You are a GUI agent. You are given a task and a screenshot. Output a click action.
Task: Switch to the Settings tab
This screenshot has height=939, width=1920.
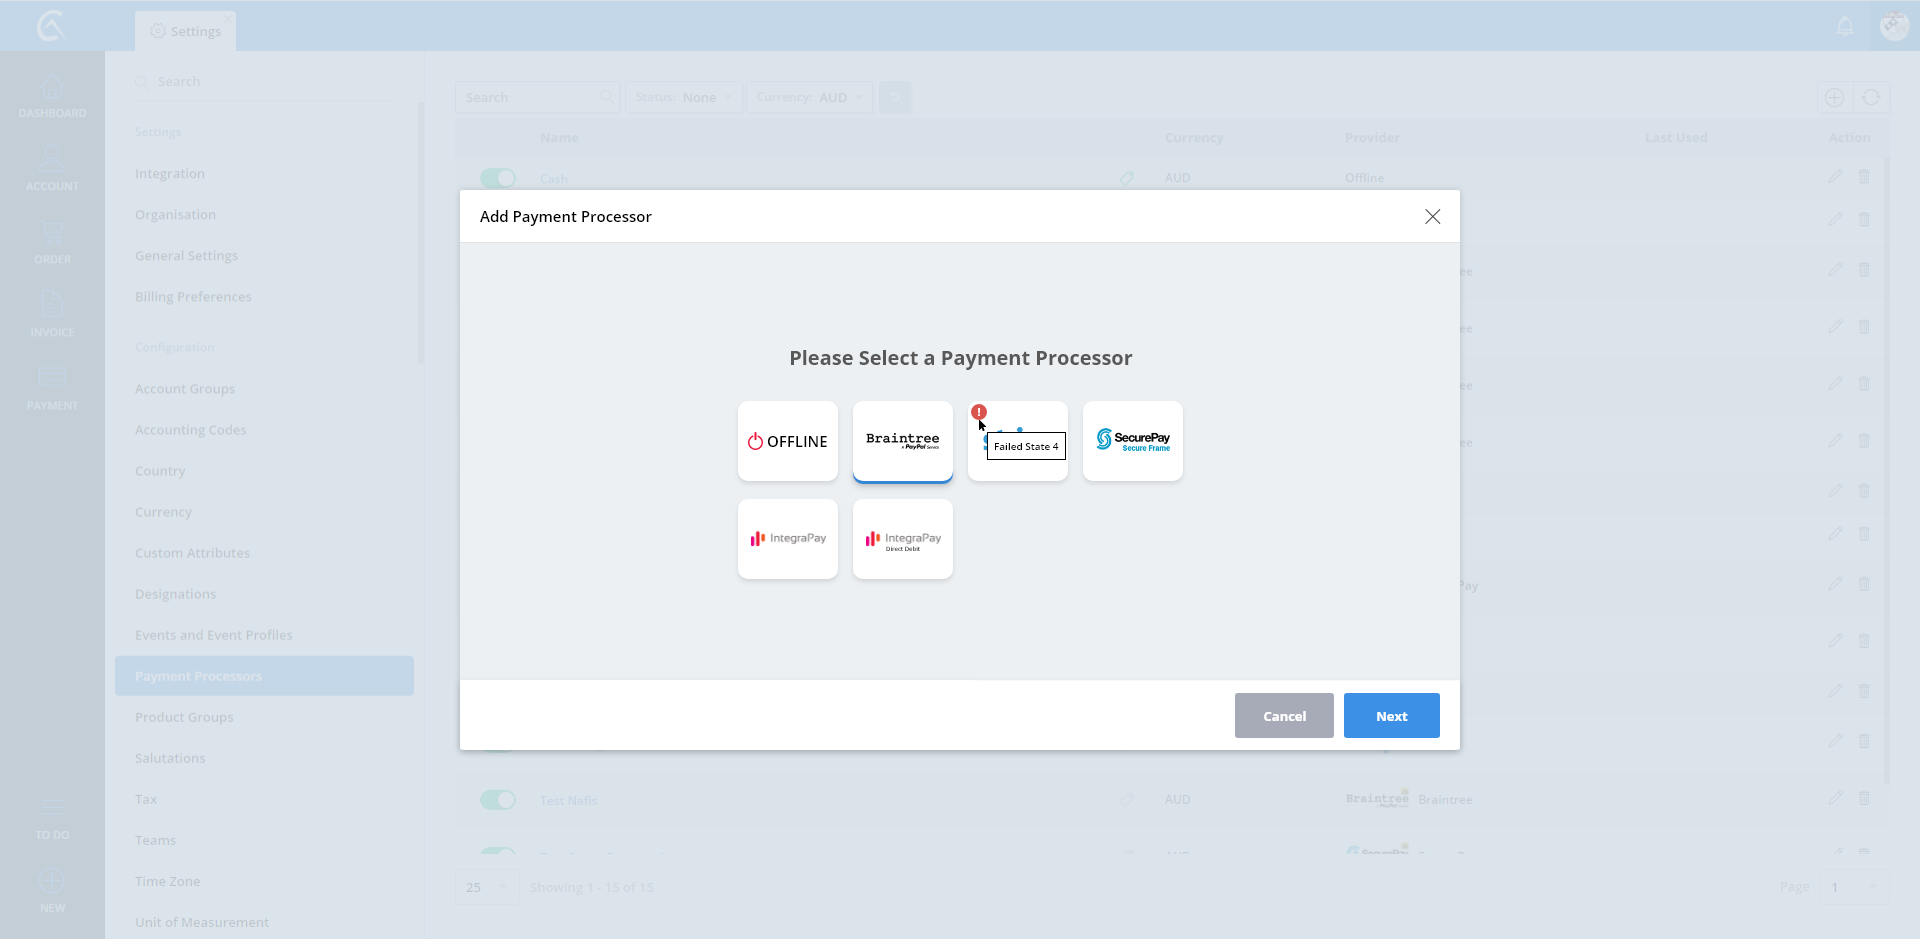pos(186,31)
